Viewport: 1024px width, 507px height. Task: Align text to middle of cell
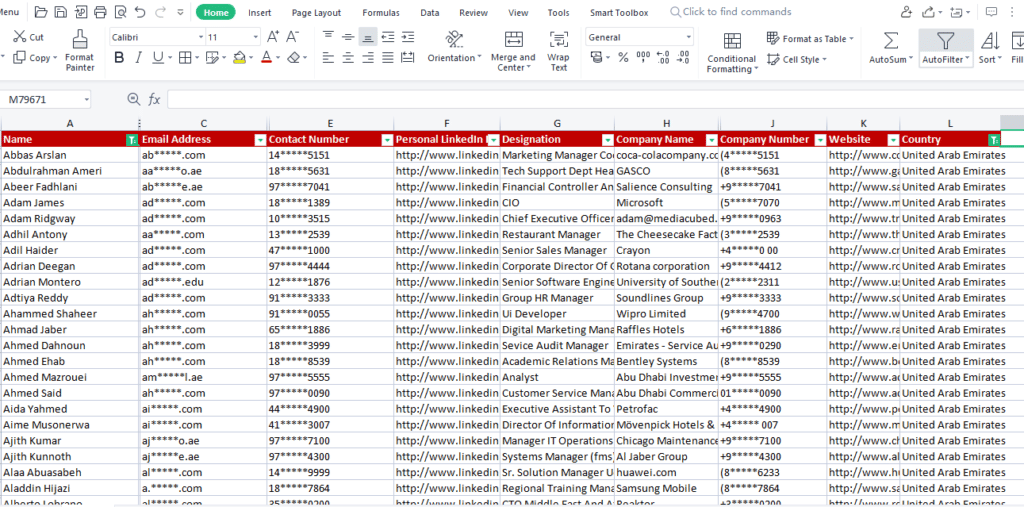[x=349, y=37]
